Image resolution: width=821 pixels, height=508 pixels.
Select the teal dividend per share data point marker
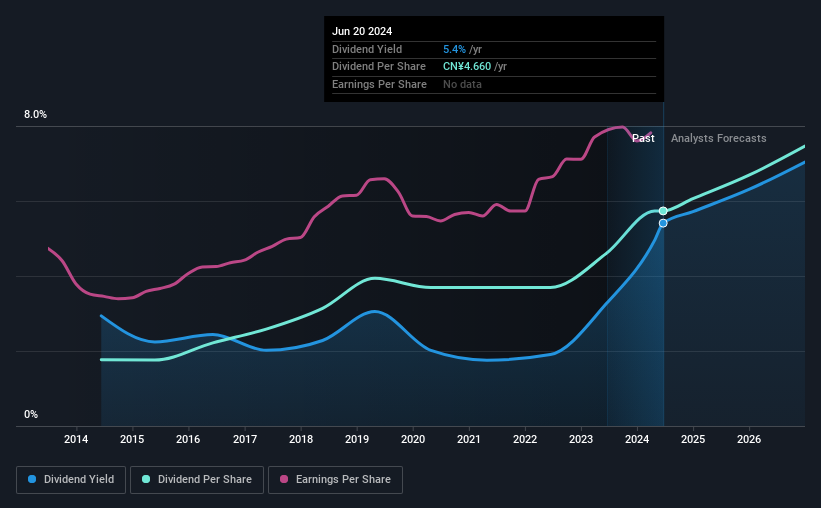[663, 211]
